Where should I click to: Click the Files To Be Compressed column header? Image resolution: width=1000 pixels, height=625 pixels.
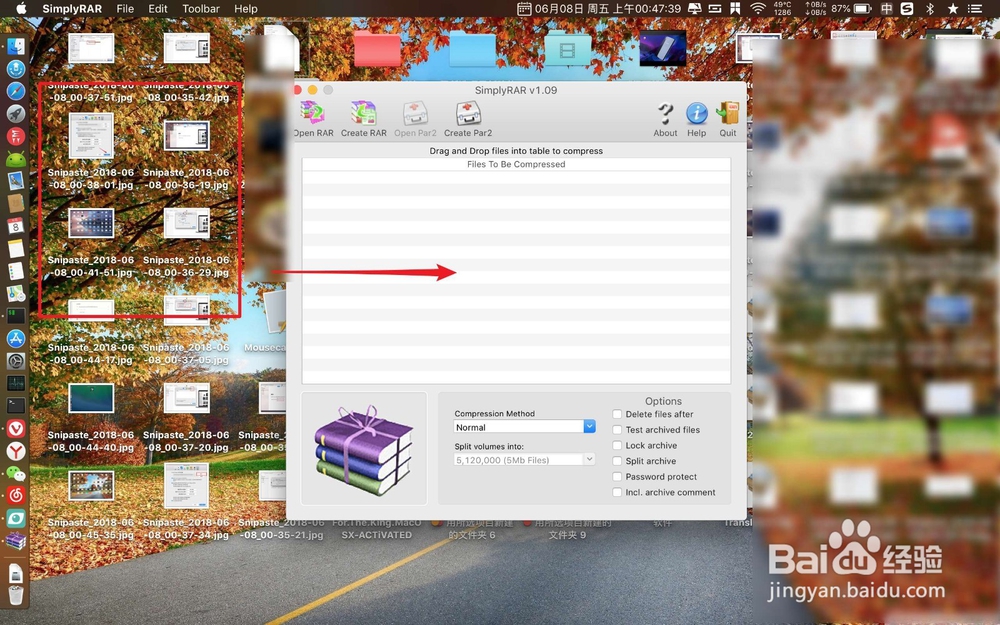[x=516, y=164]
